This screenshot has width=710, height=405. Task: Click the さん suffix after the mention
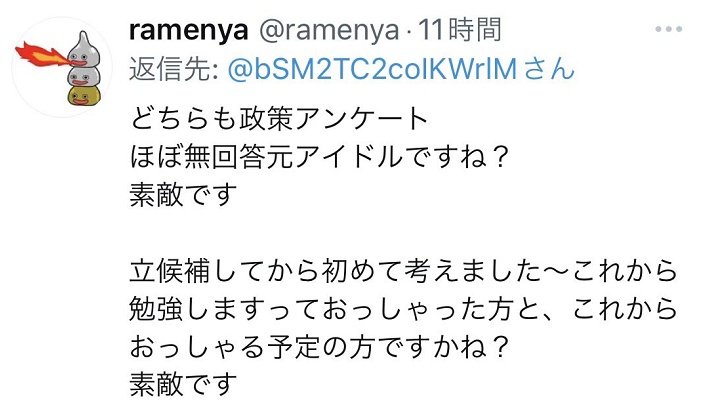click(x=550, y=69)
